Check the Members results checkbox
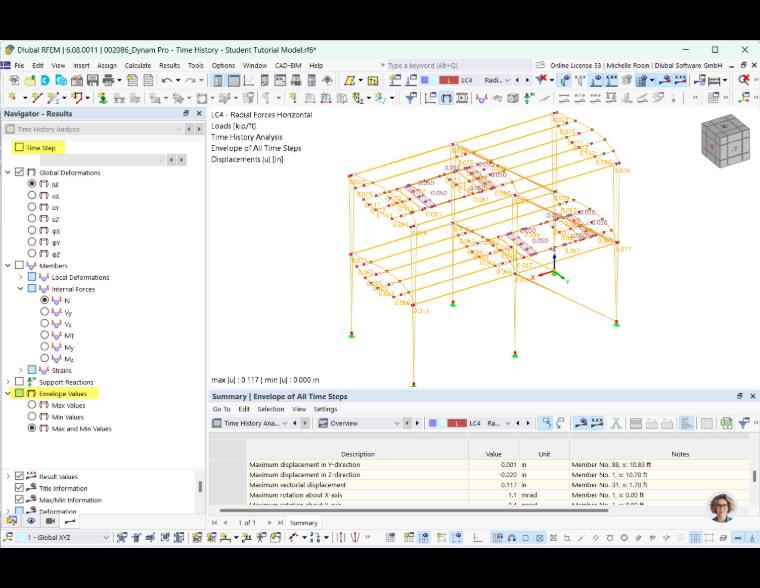The image size is (760, 588). (19, 265)
